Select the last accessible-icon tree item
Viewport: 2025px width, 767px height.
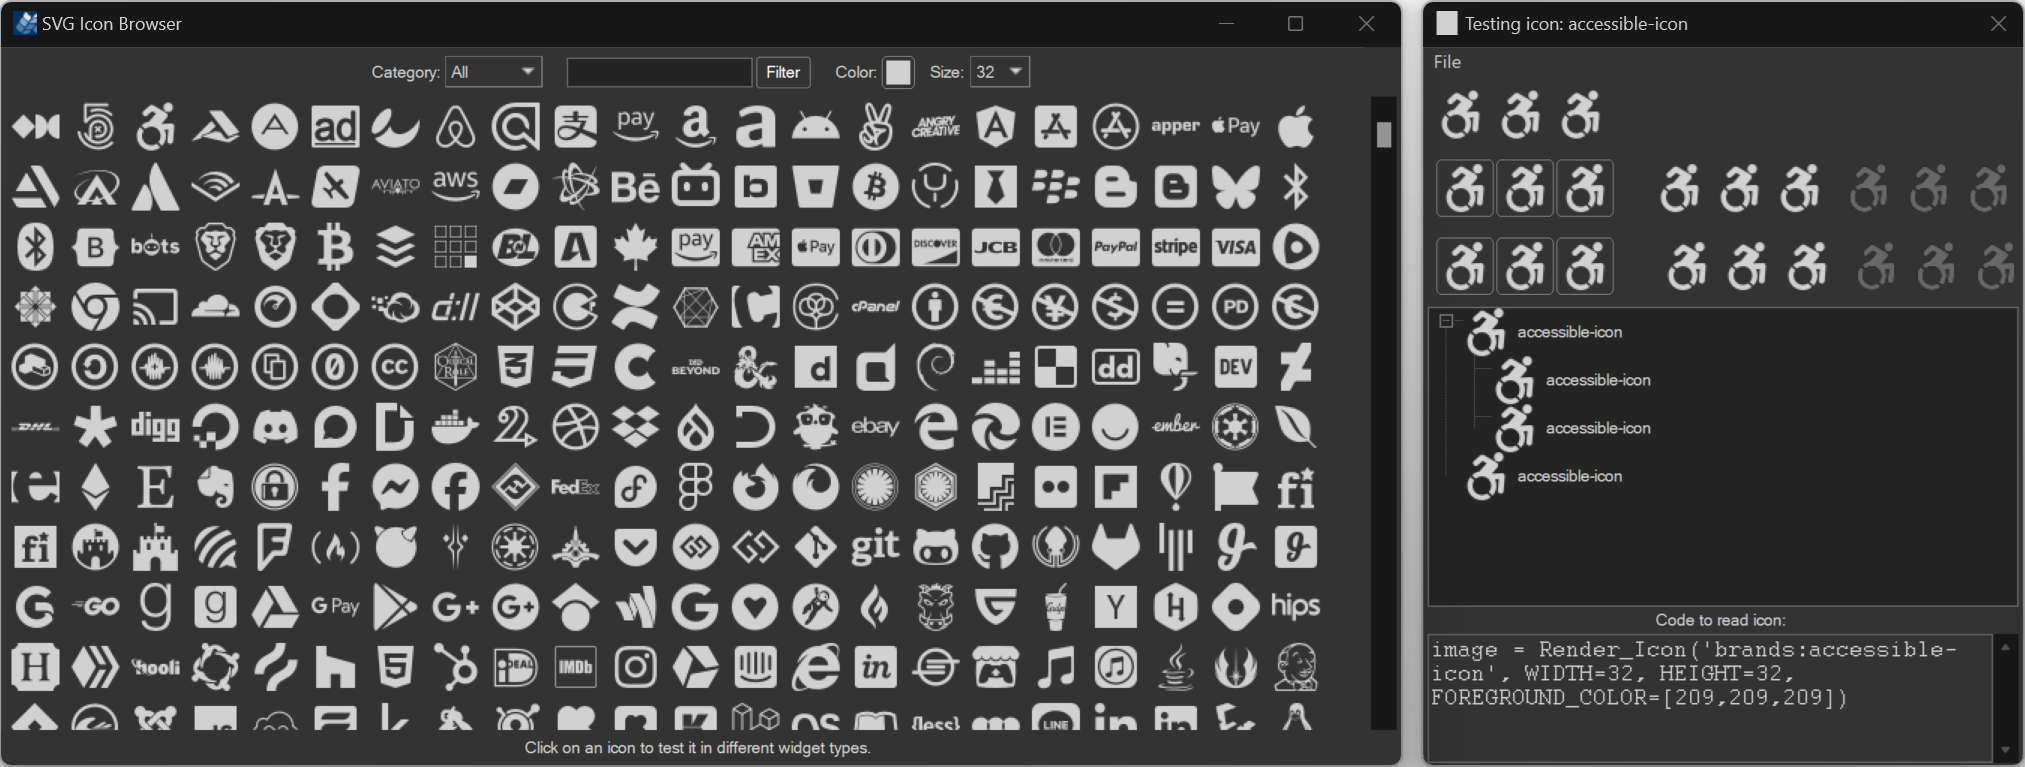[1569, 477]
